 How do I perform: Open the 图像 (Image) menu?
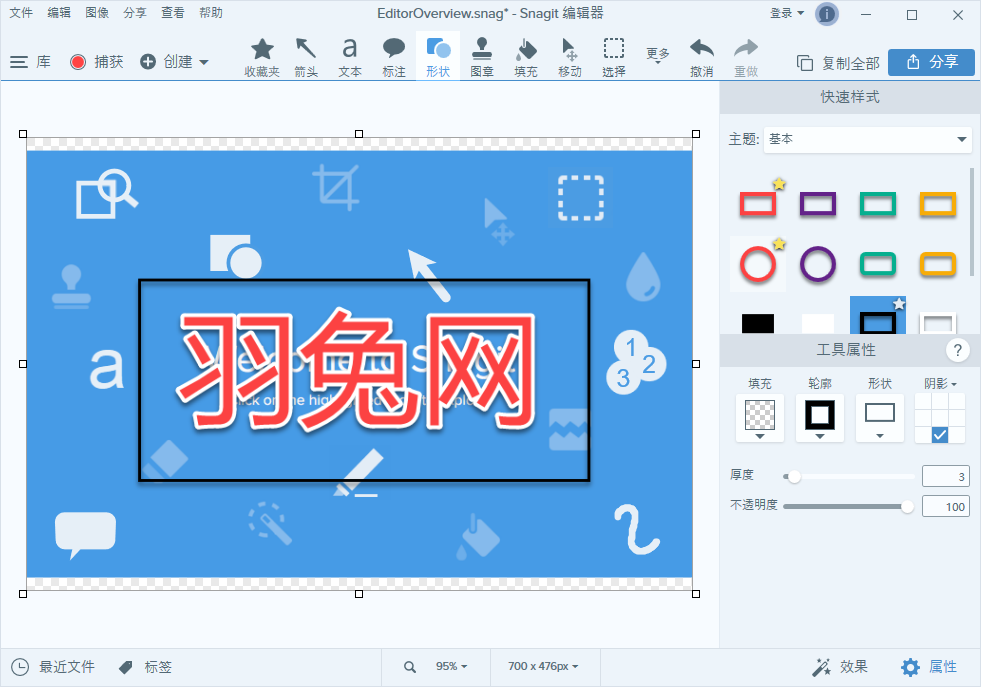tap(97, 13)
